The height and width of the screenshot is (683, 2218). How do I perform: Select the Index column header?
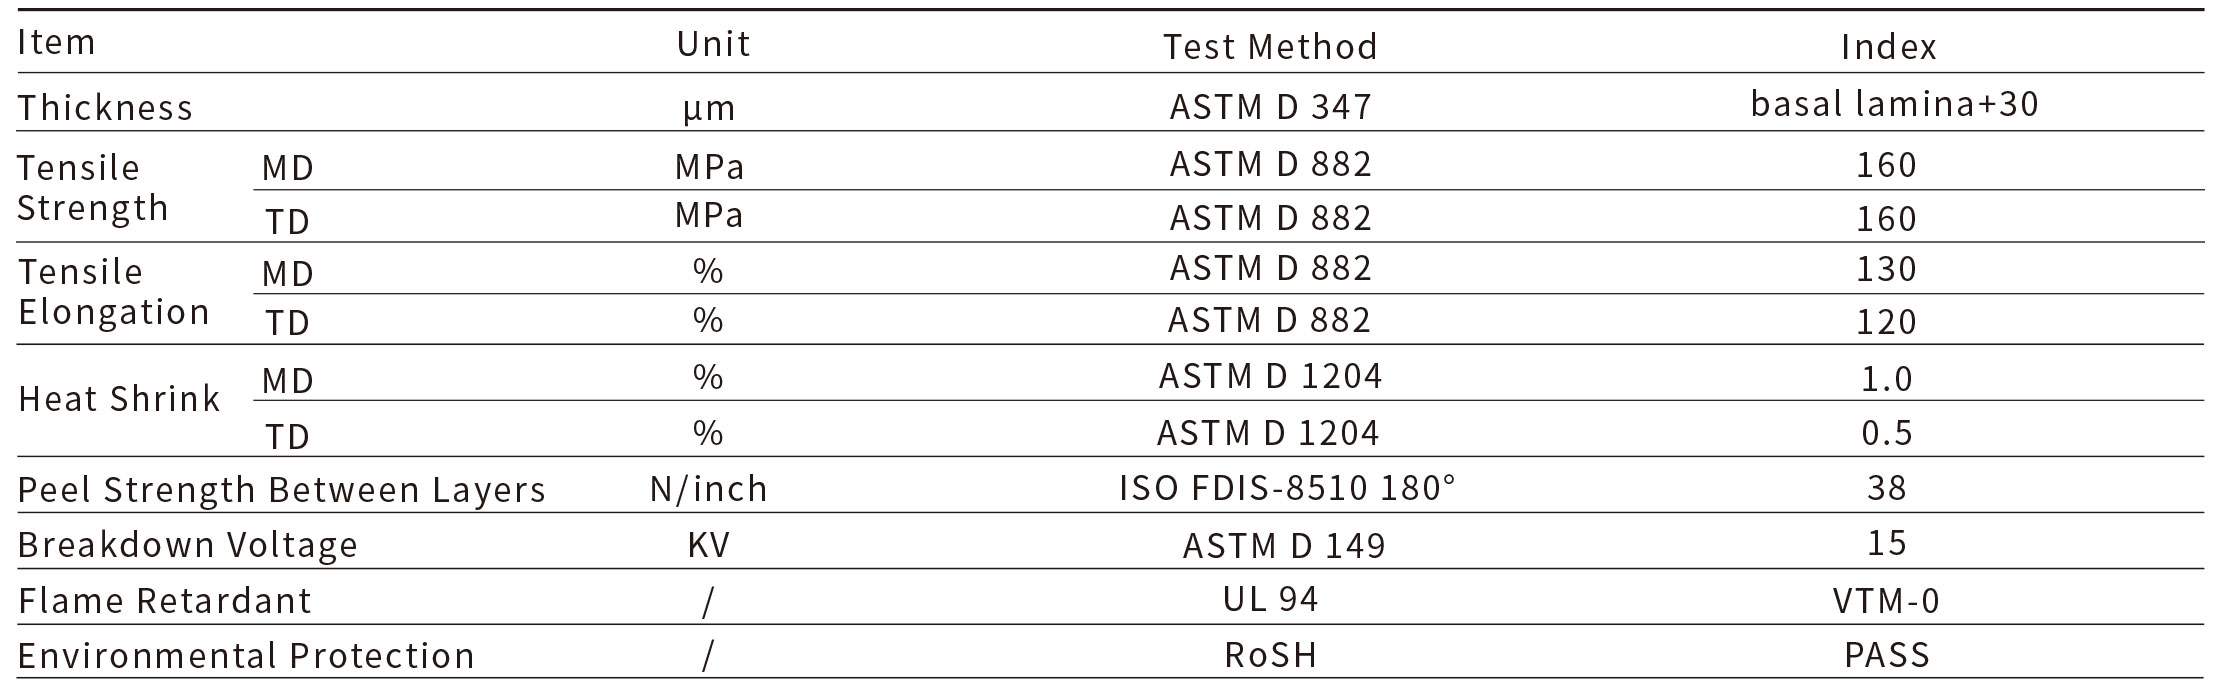point(1889,47)
